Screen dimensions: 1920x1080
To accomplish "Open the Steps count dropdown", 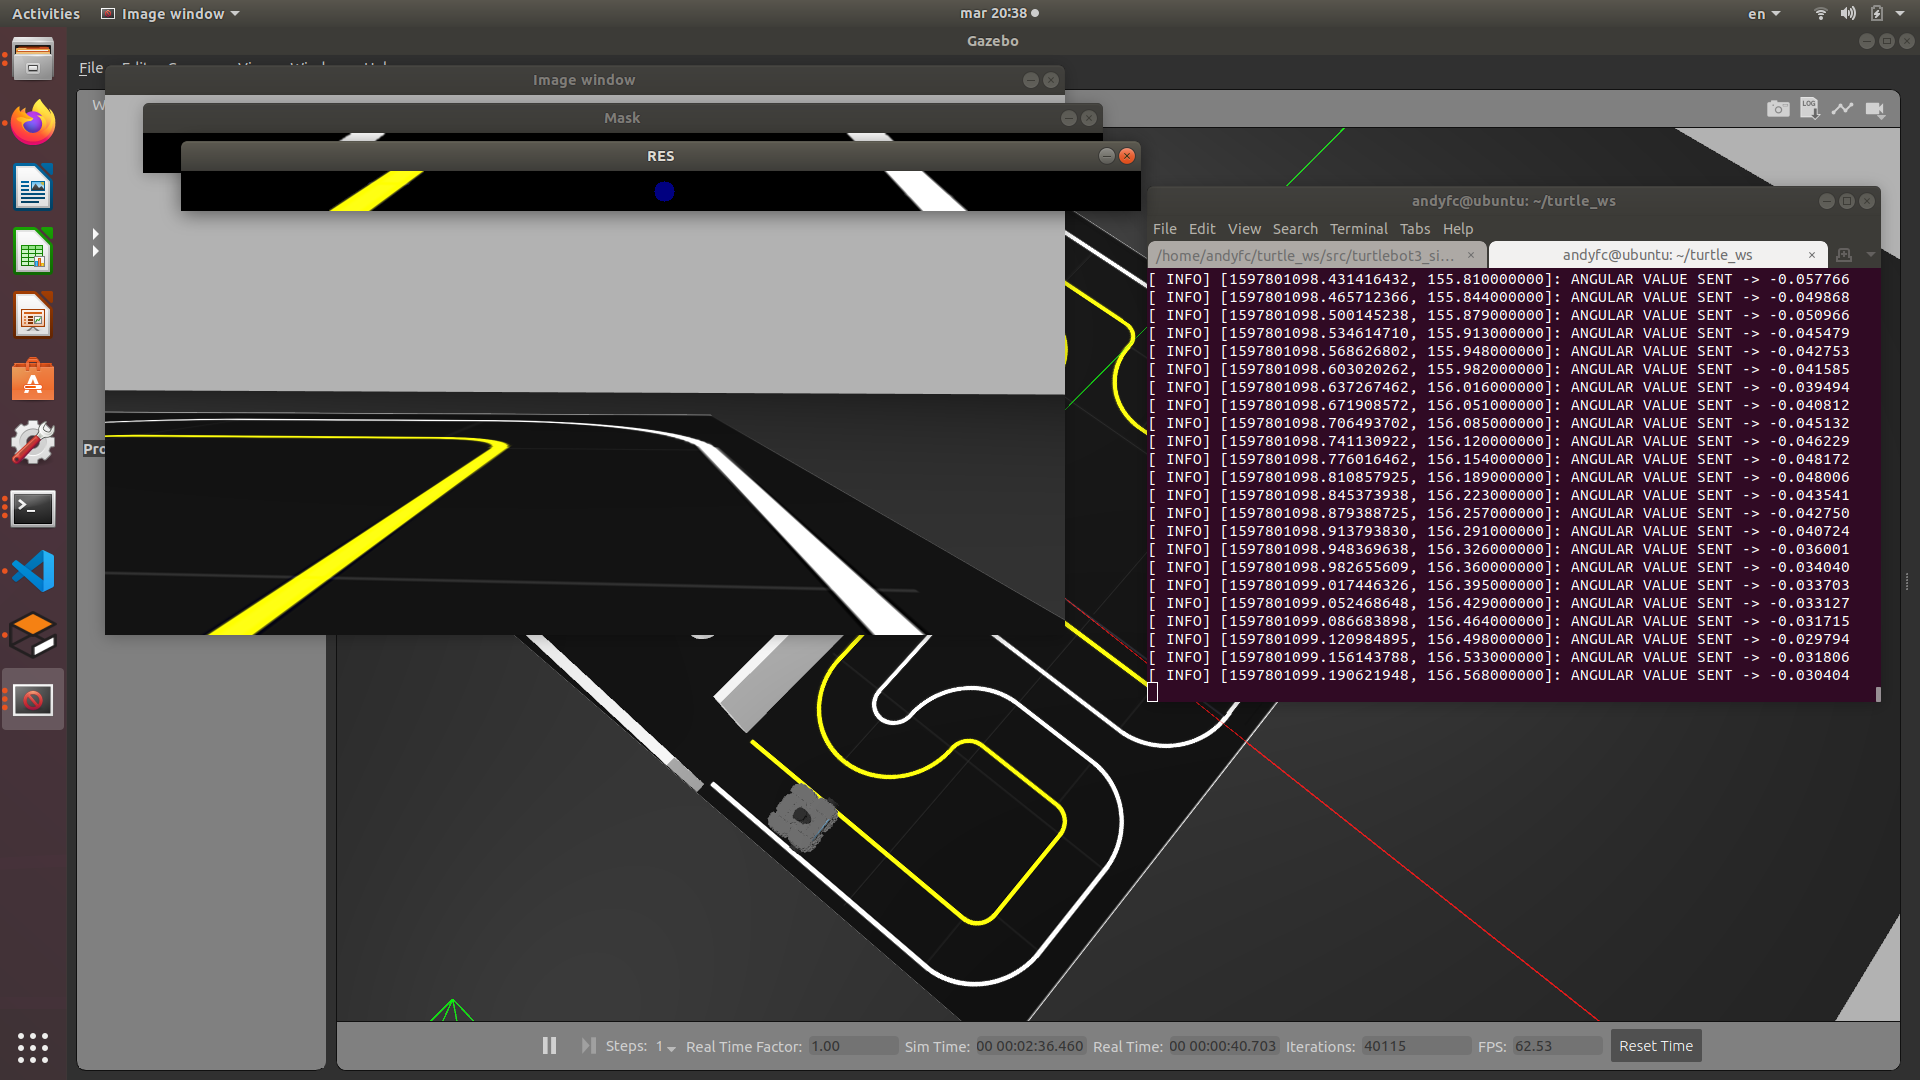I will coord(666,1046).
